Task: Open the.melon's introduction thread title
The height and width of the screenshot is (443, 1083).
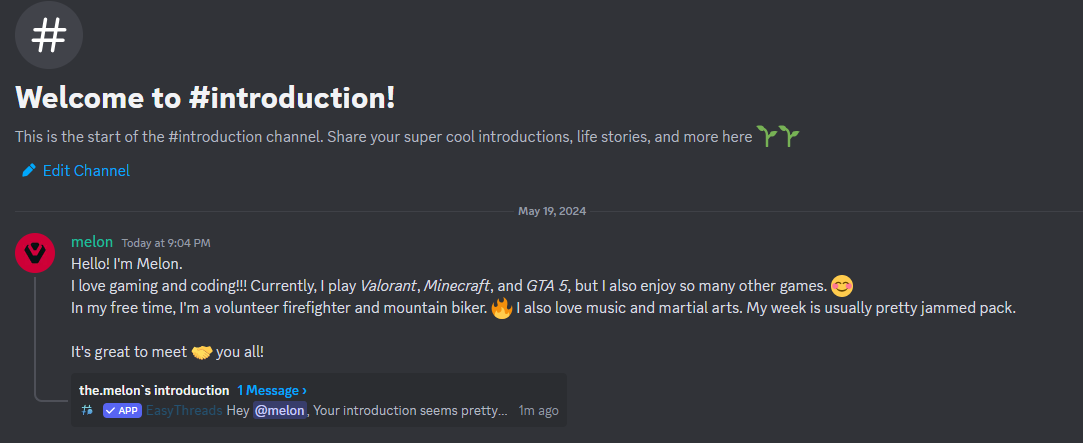Action: tap(154, 390)
